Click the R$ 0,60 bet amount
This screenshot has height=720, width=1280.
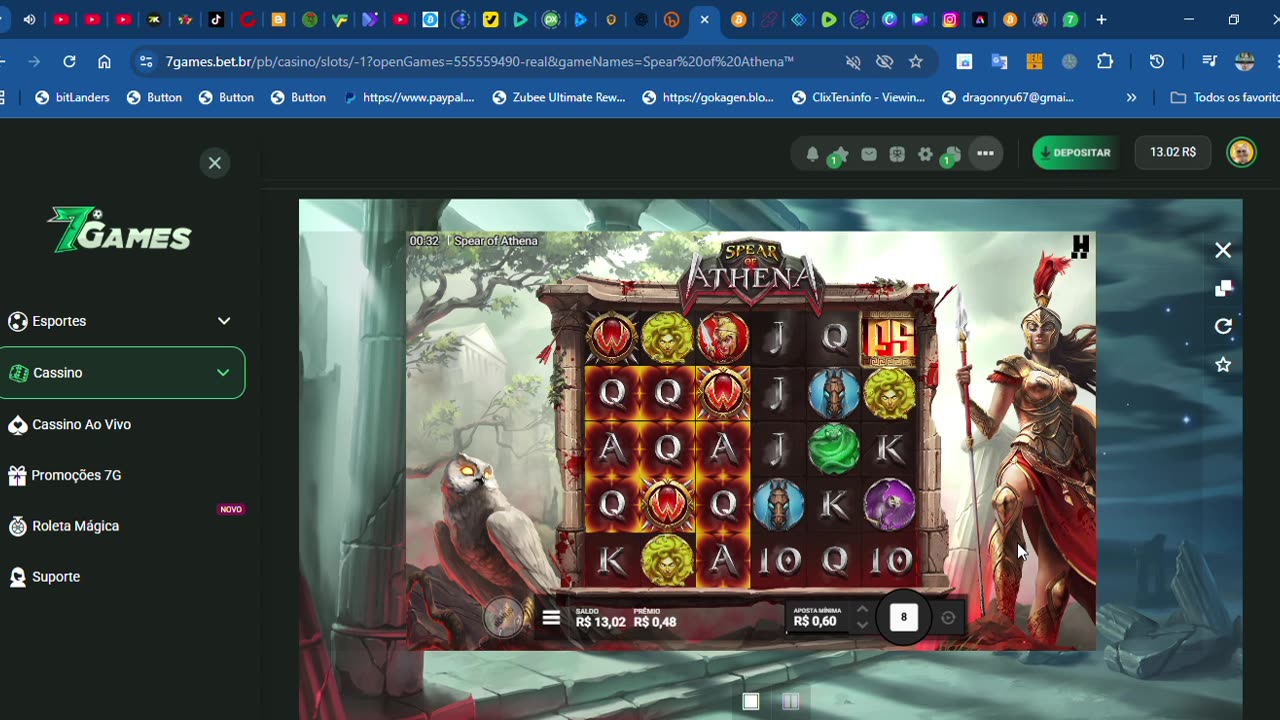pyautogui.click(x=815, y=621)
